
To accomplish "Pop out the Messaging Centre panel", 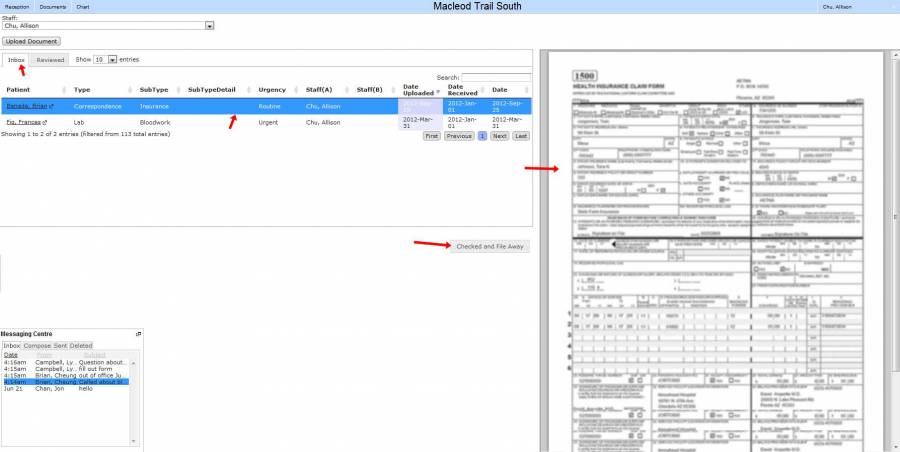I will click(x=139, y=333).
